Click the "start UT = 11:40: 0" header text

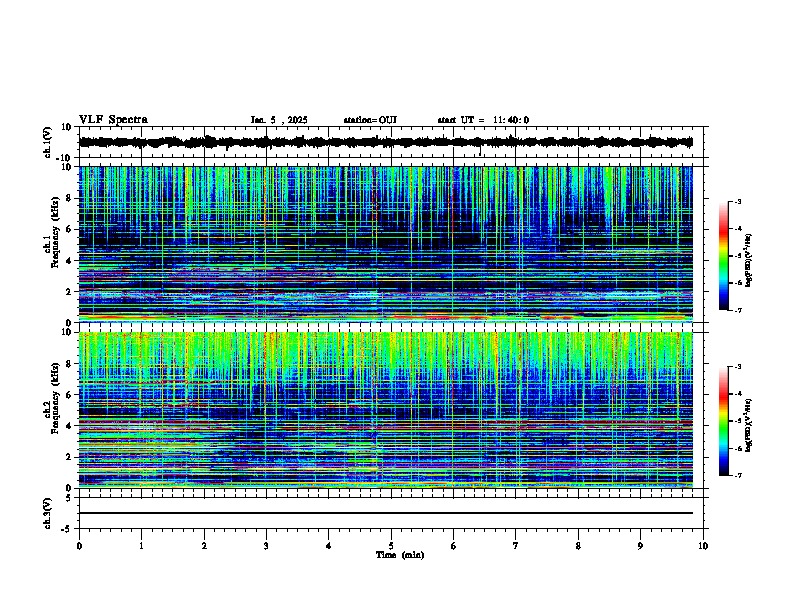[x=483, y=120]
